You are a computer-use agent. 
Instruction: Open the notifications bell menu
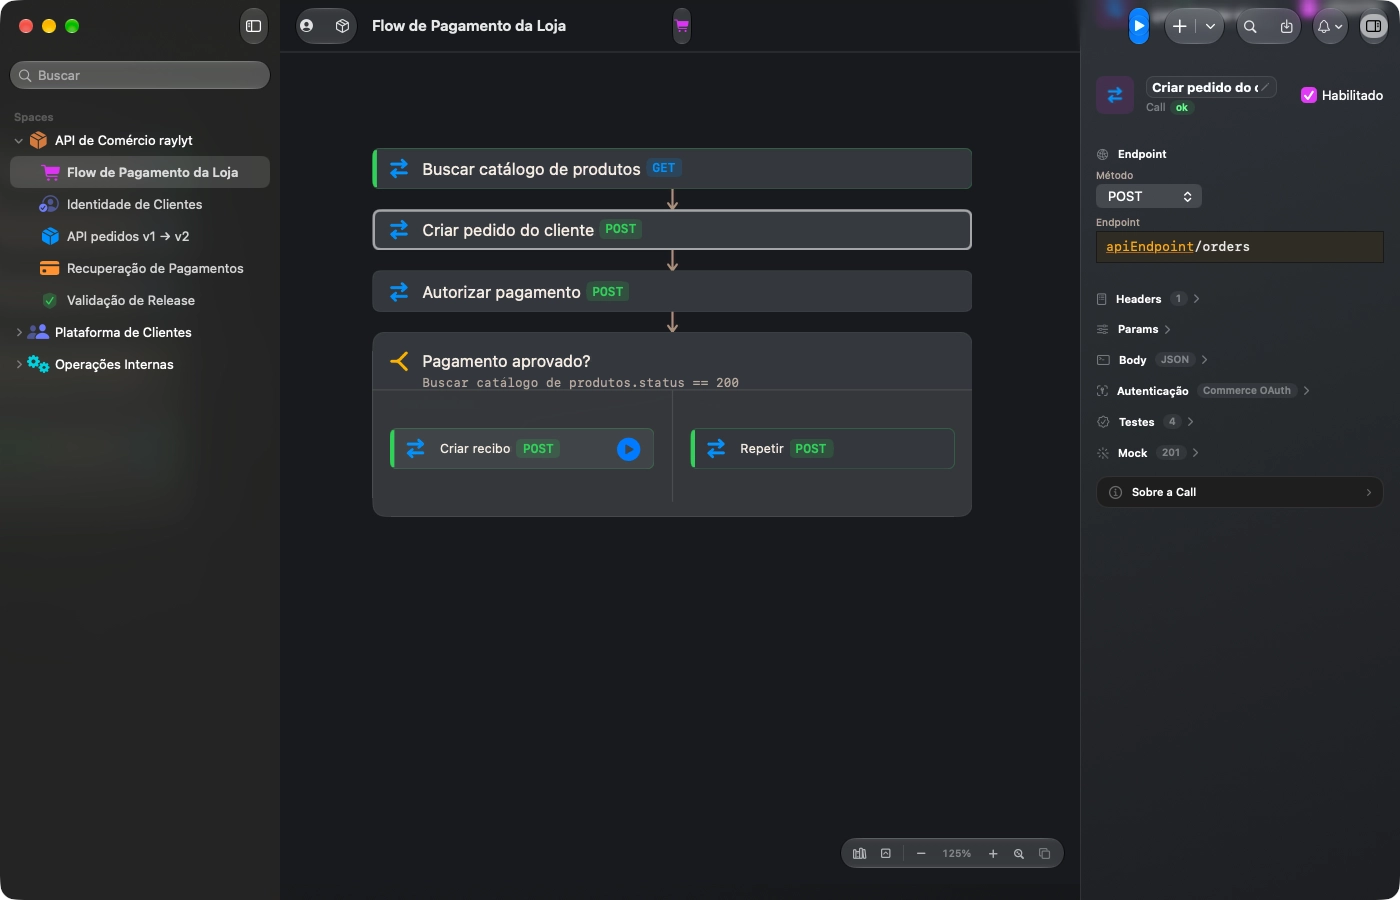click(x=1329, y=27)
